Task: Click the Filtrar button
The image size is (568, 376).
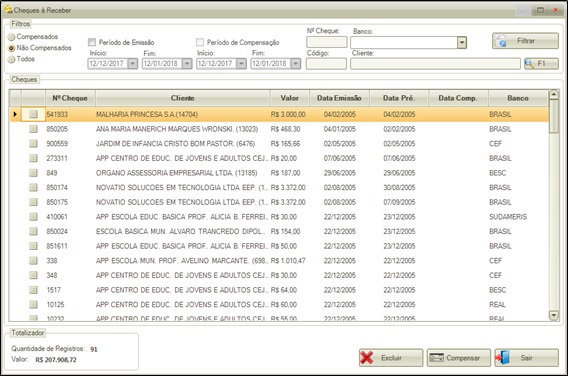Action: pyautogui.click(x=525, y=41)
